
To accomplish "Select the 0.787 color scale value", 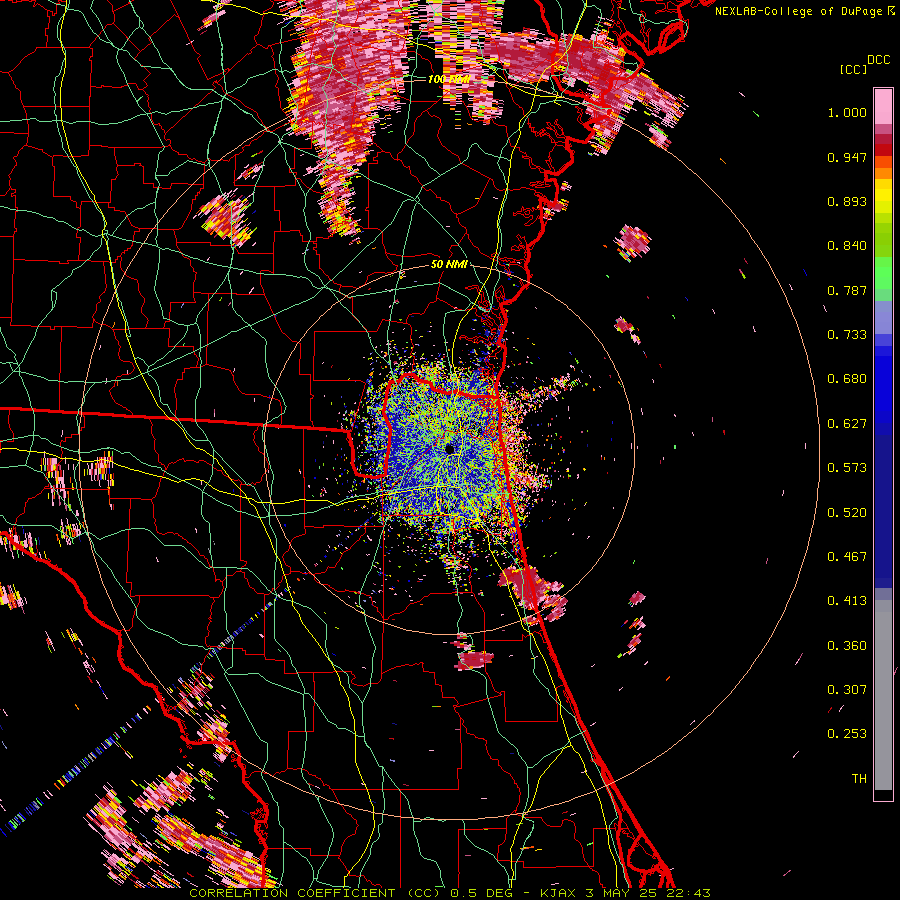I will pyautogui.click(x=847, y=290).
